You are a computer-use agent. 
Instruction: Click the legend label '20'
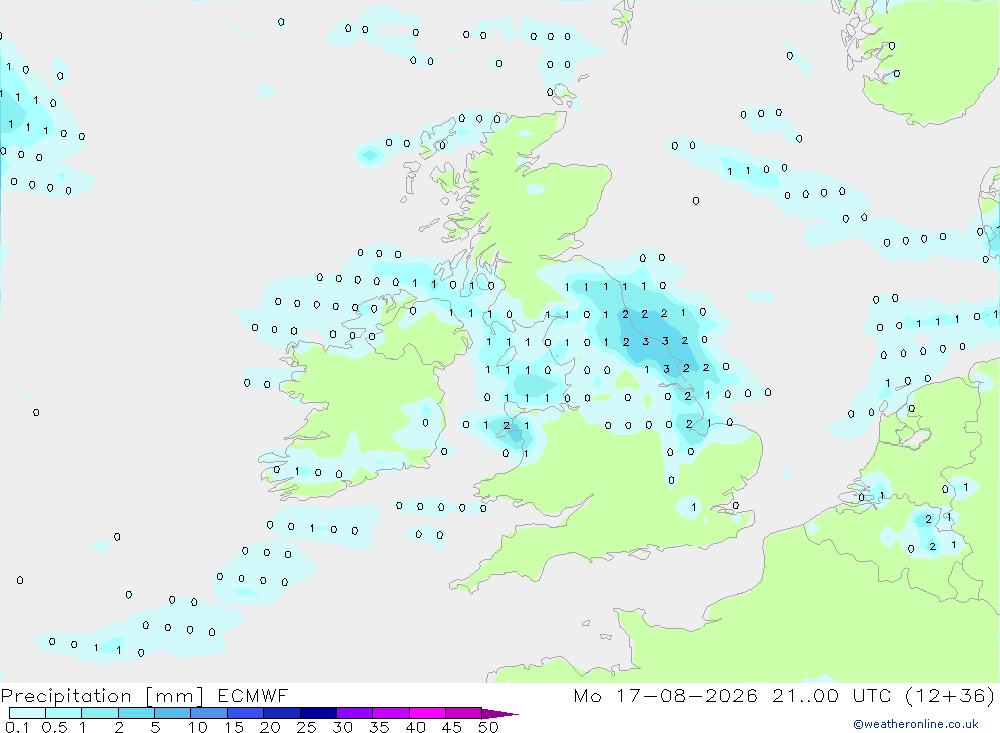click(x=270, y=727)
